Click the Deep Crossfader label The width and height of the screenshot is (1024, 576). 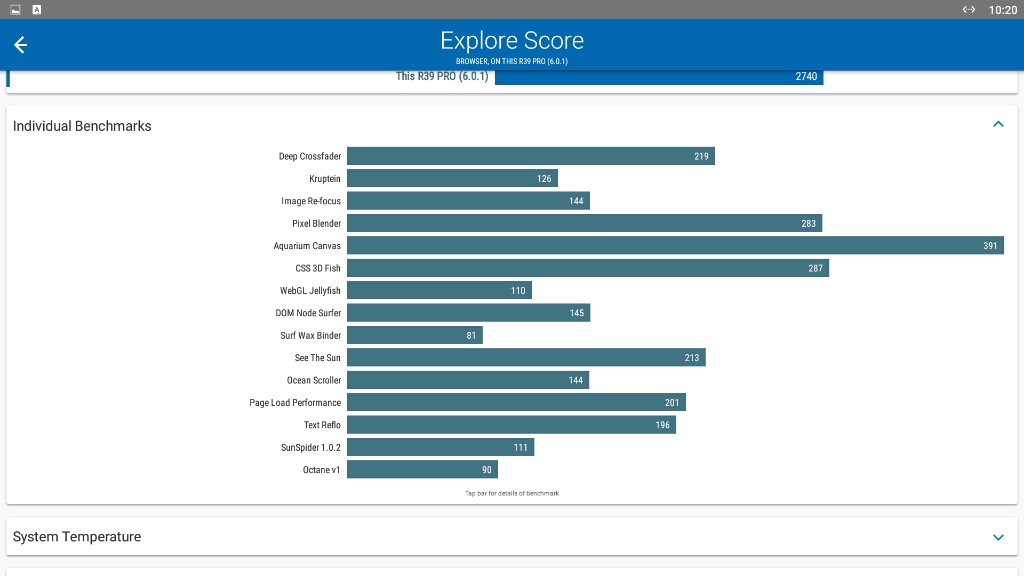click(310, 157)
